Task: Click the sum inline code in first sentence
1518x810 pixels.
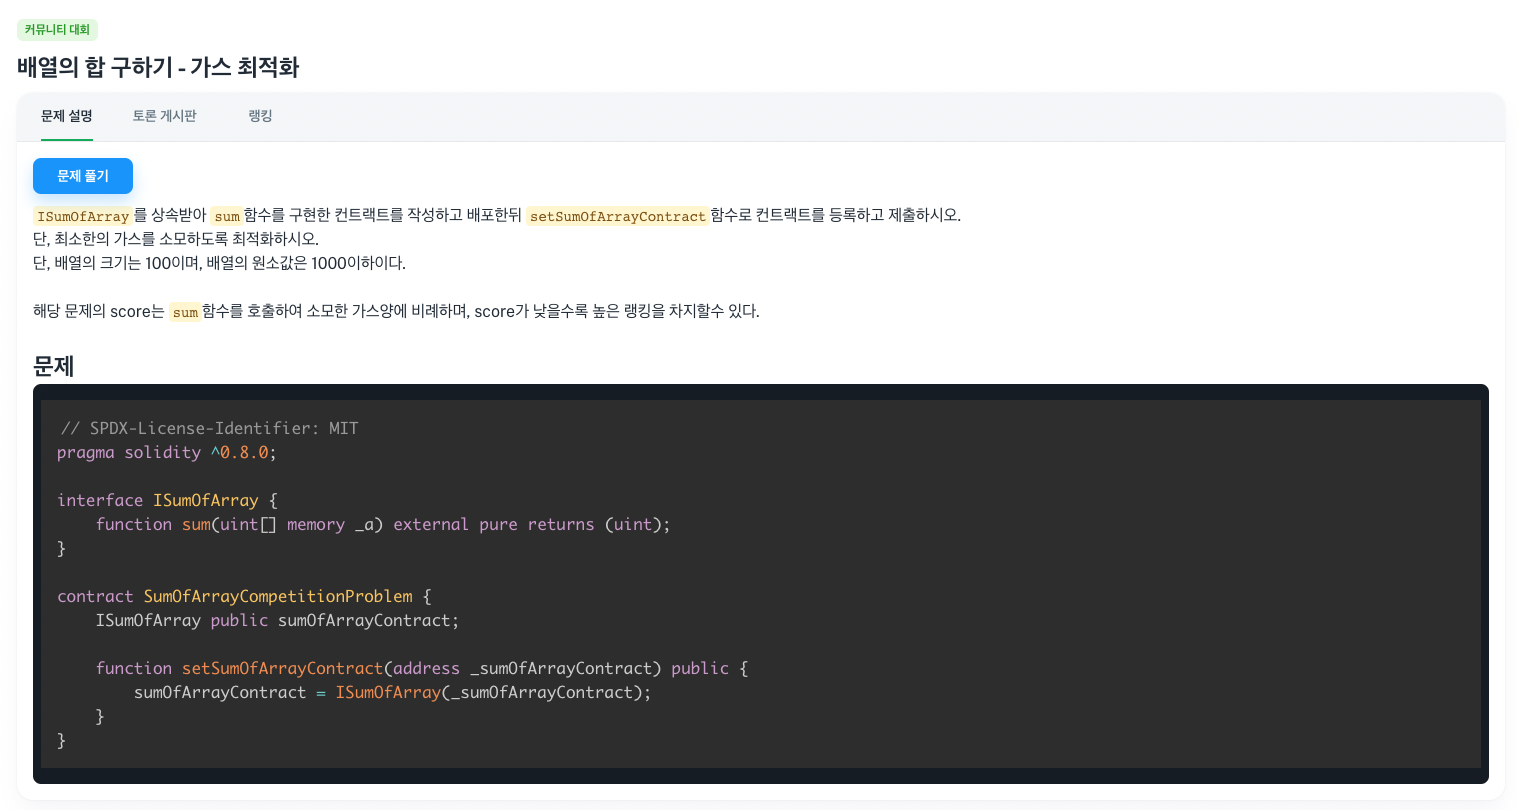Action: (227, 216)
